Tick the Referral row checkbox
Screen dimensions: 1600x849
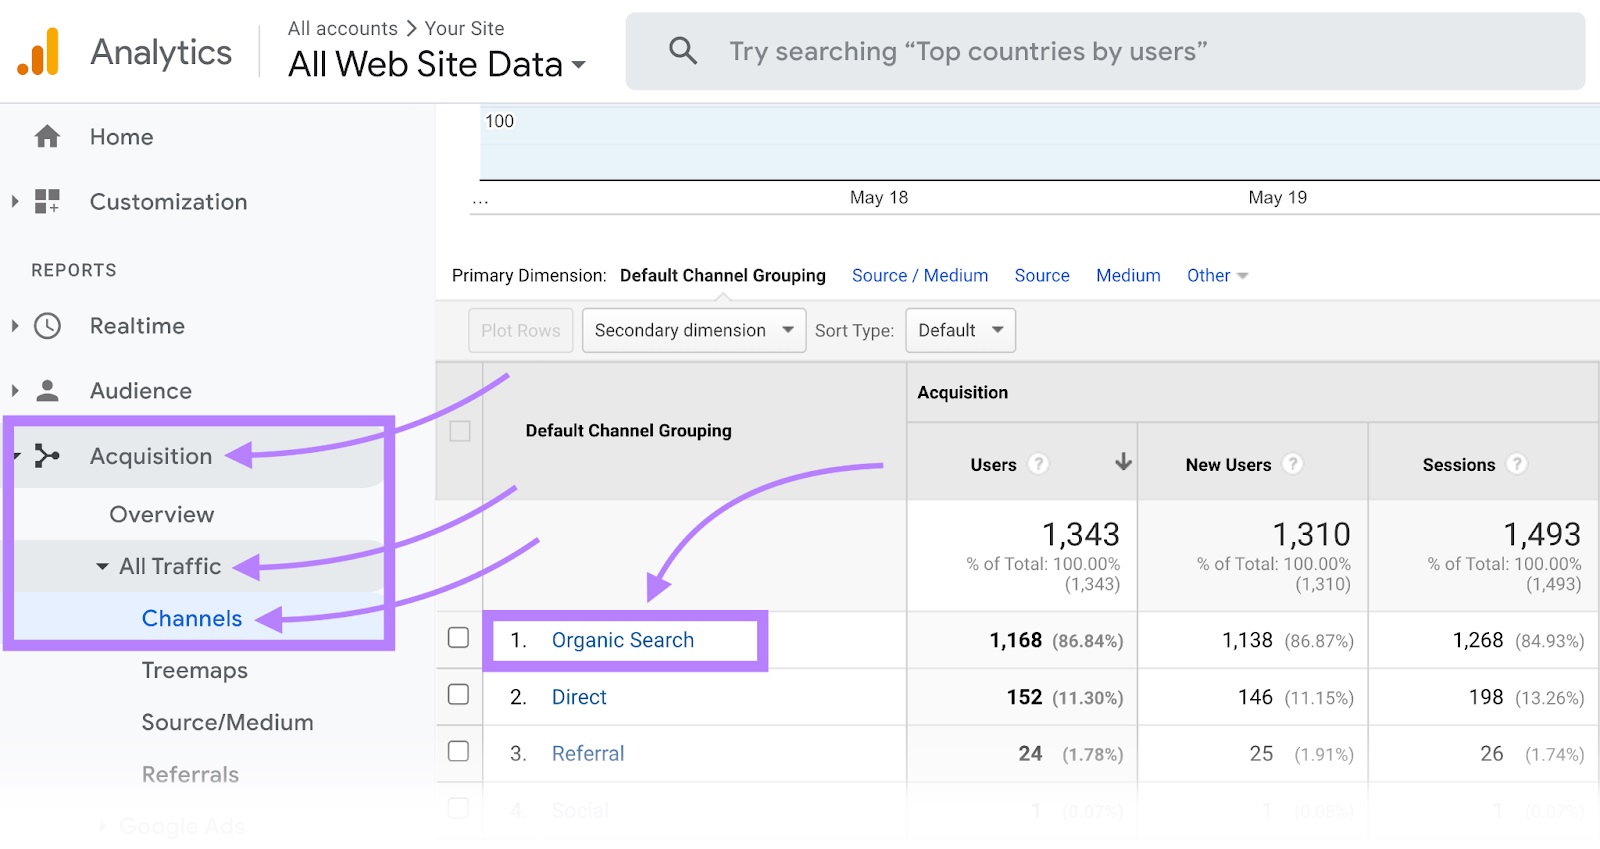[459, 751]
